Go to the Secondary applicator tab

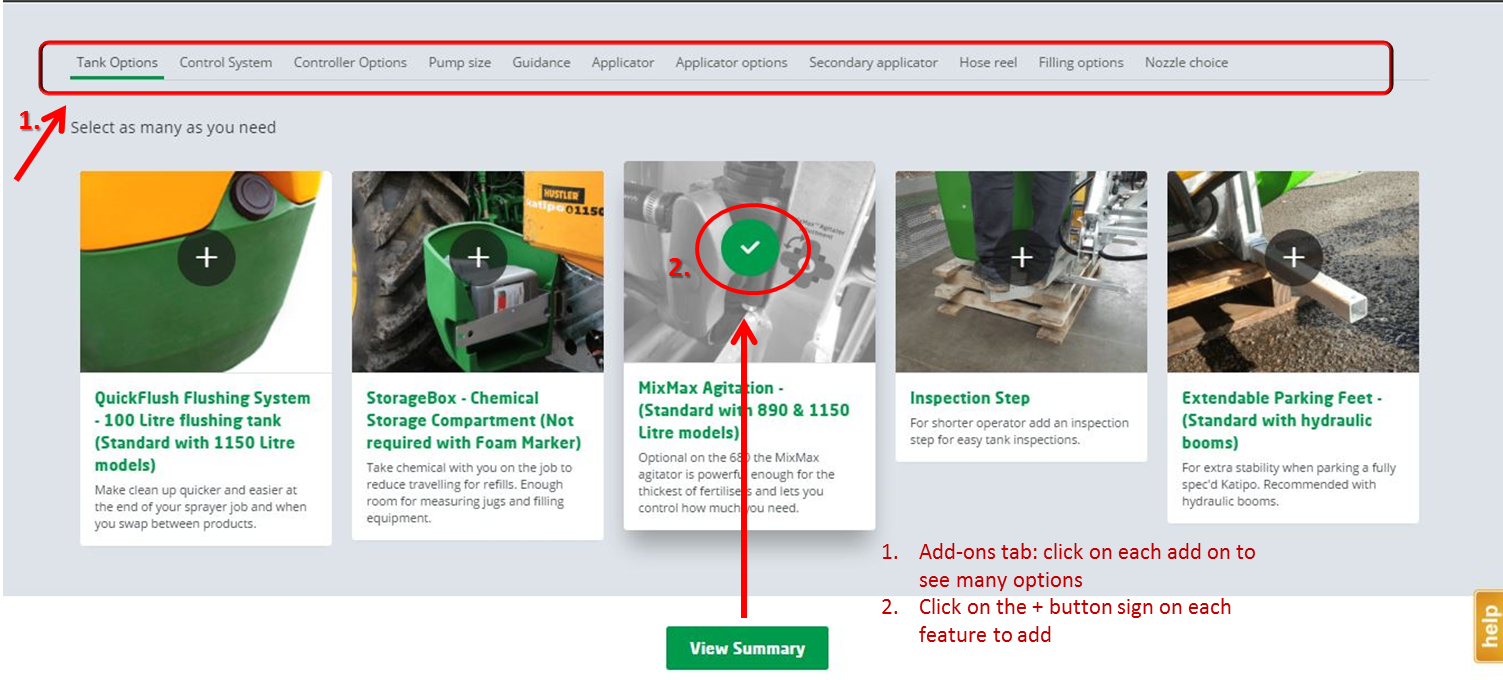click(x=874, y=62)
